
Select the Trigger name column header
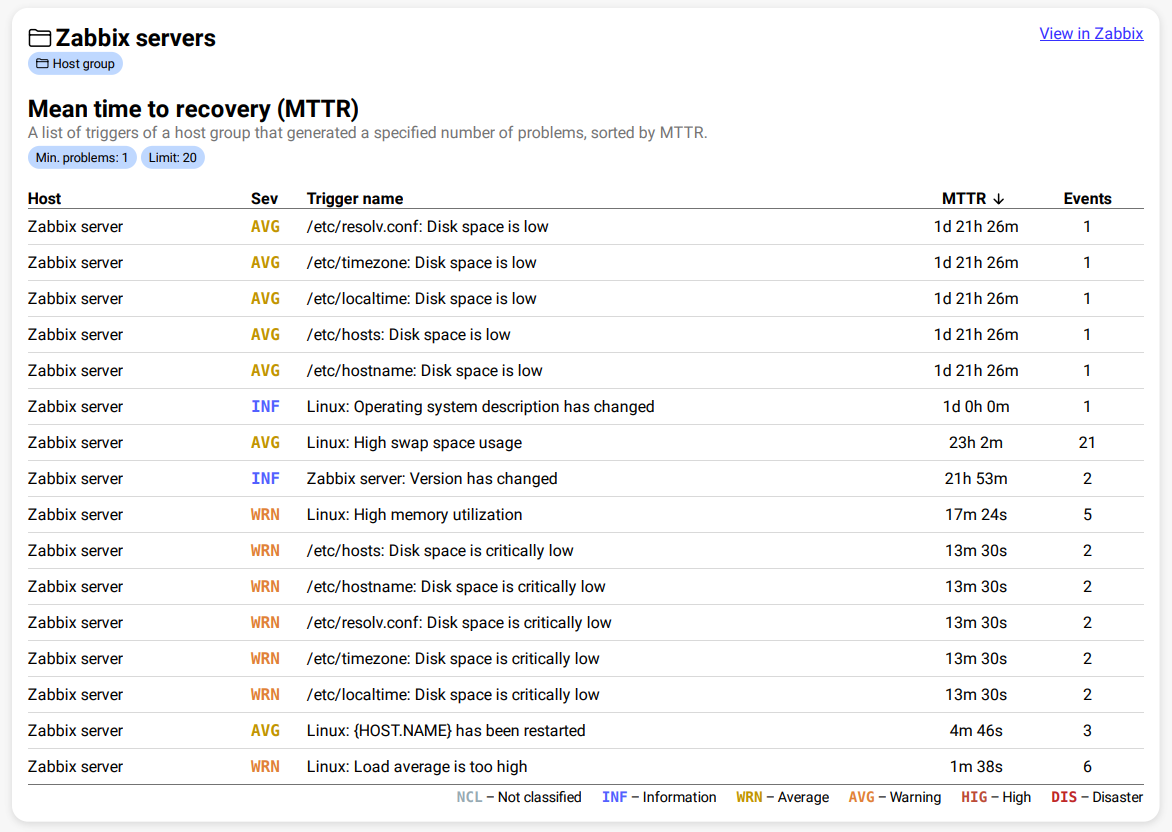point(355,198)
